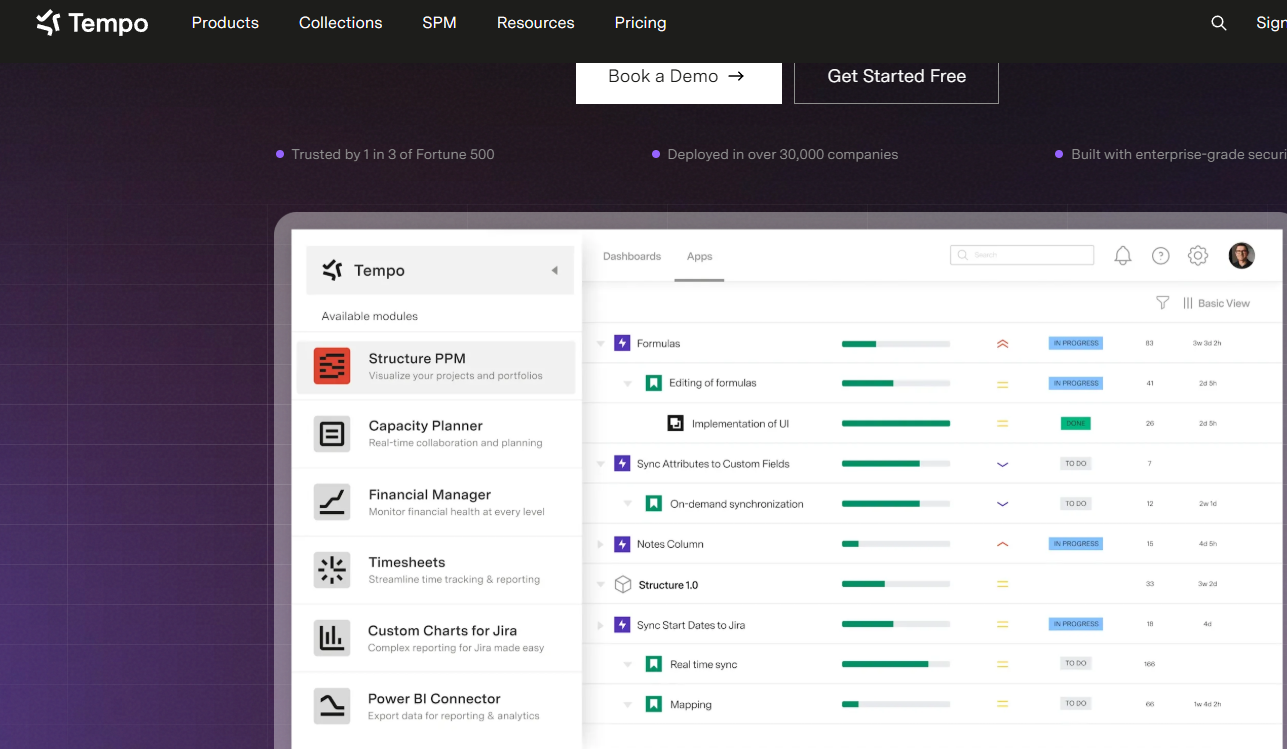Select the Structure PPM module icon
The width and height of the screenshot is (1287, 749).
pos(332,366)
